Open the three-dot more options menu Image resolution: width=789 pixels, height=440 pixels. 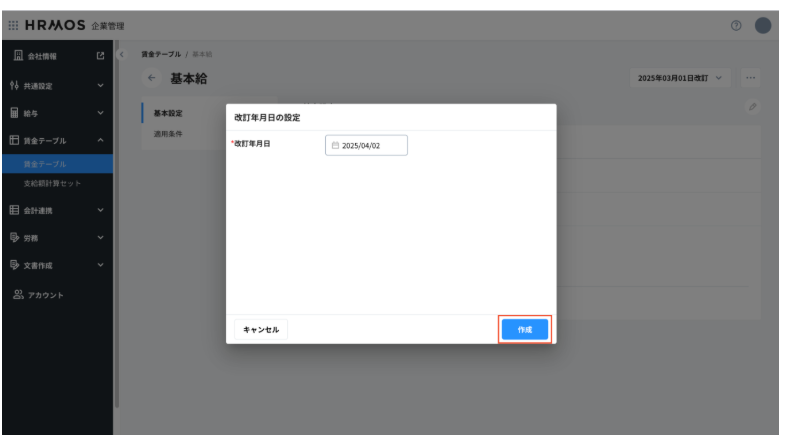(752, 78)
